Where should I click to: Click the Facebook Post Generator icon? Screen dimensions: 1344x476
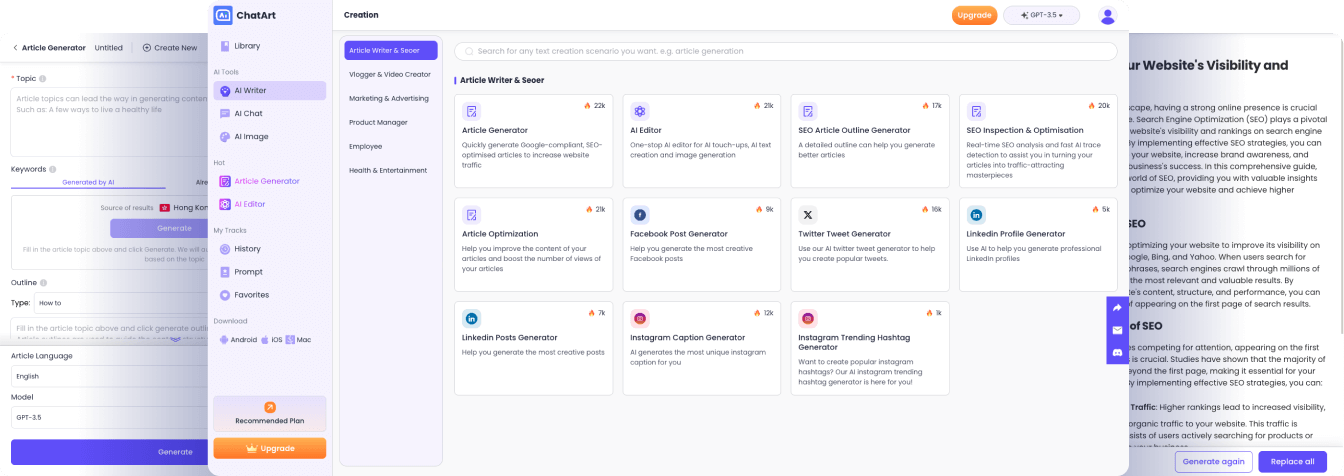coord(640,215)
